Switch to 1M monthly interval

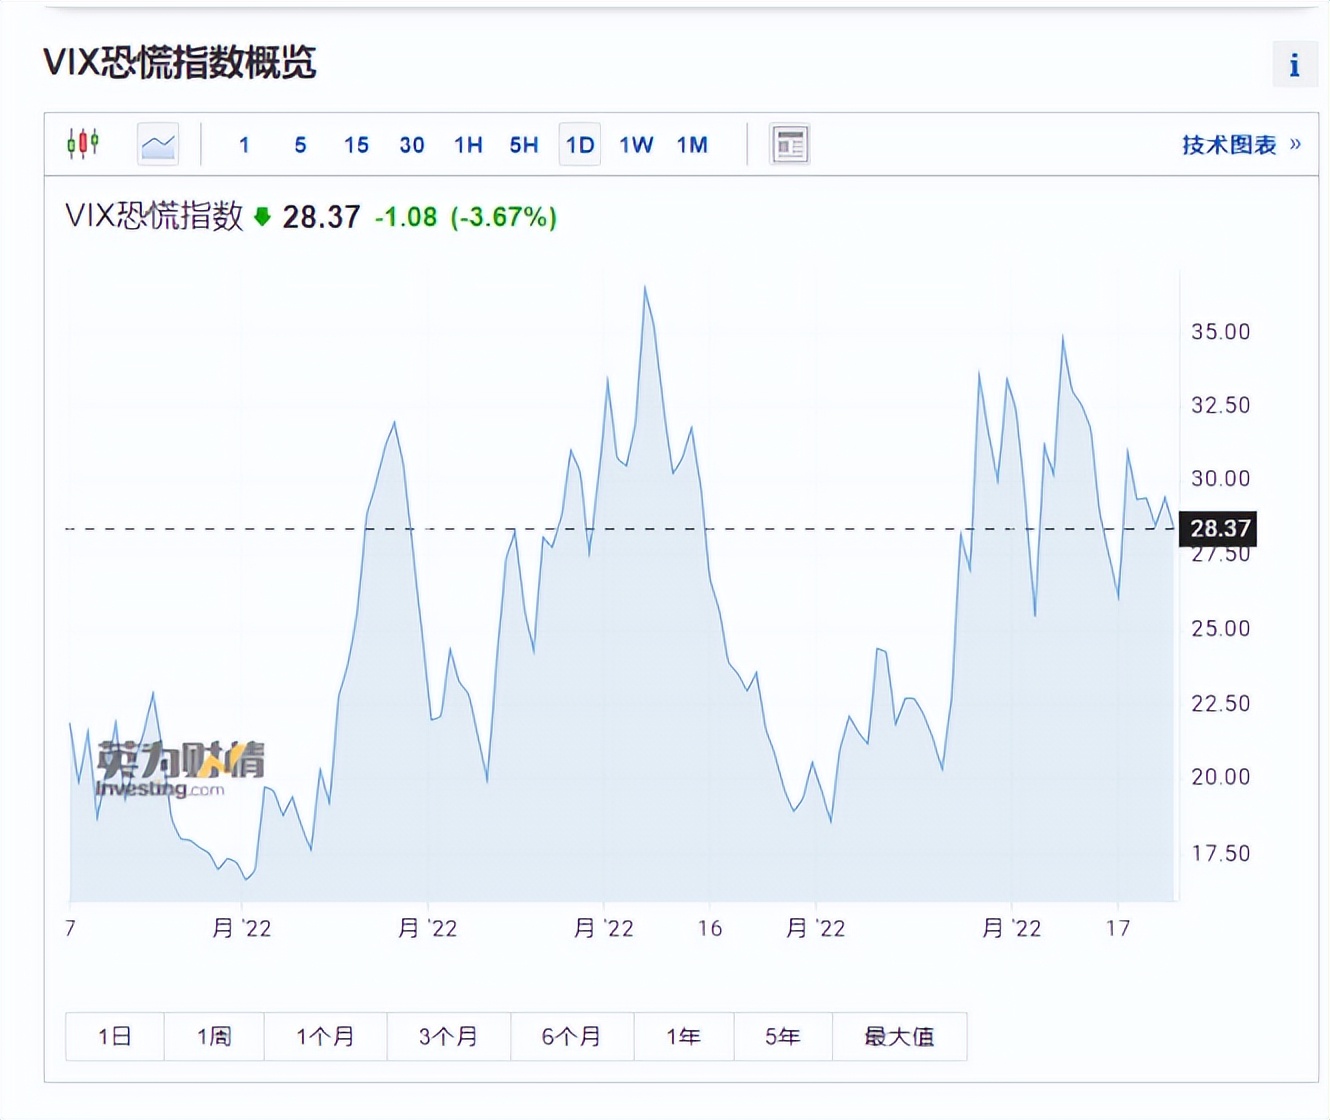[x=692, y=145]
